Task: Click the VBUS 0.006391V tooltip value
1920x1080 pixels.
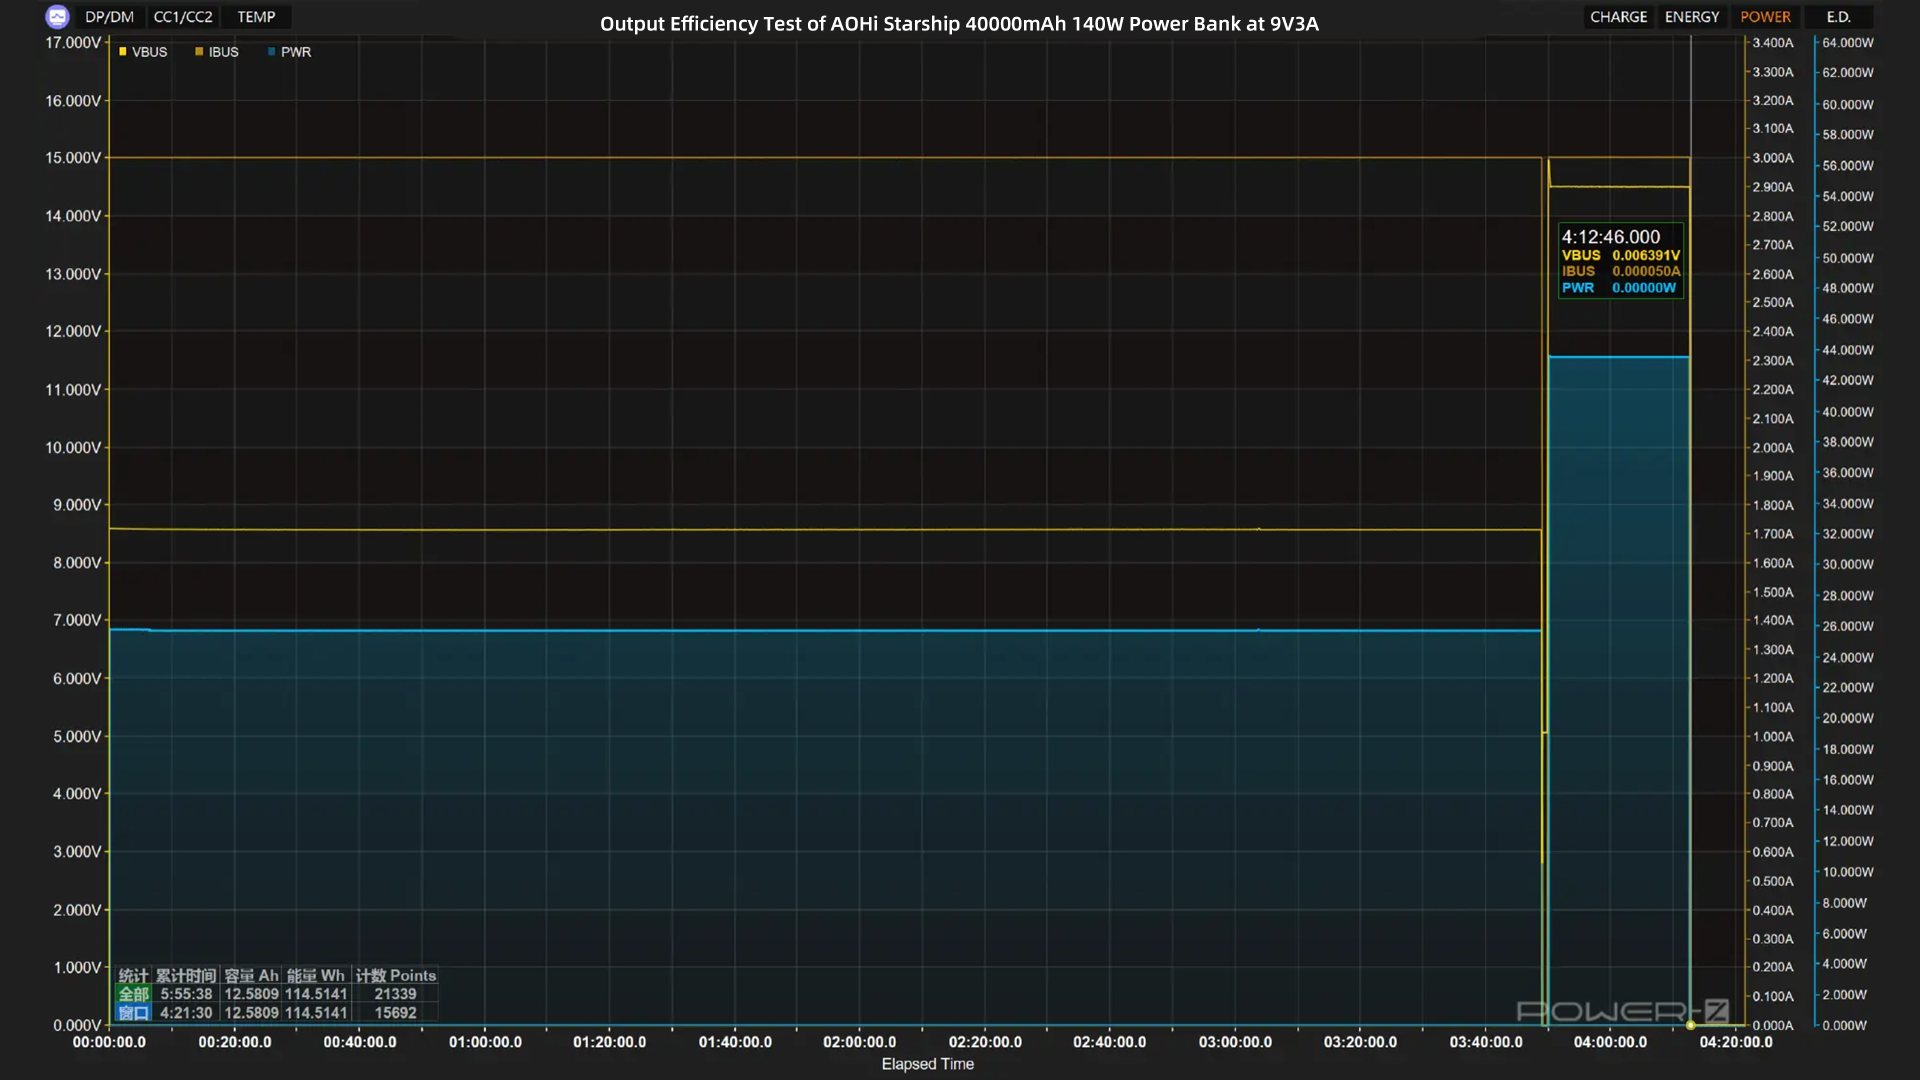Action: (1621, 256)
